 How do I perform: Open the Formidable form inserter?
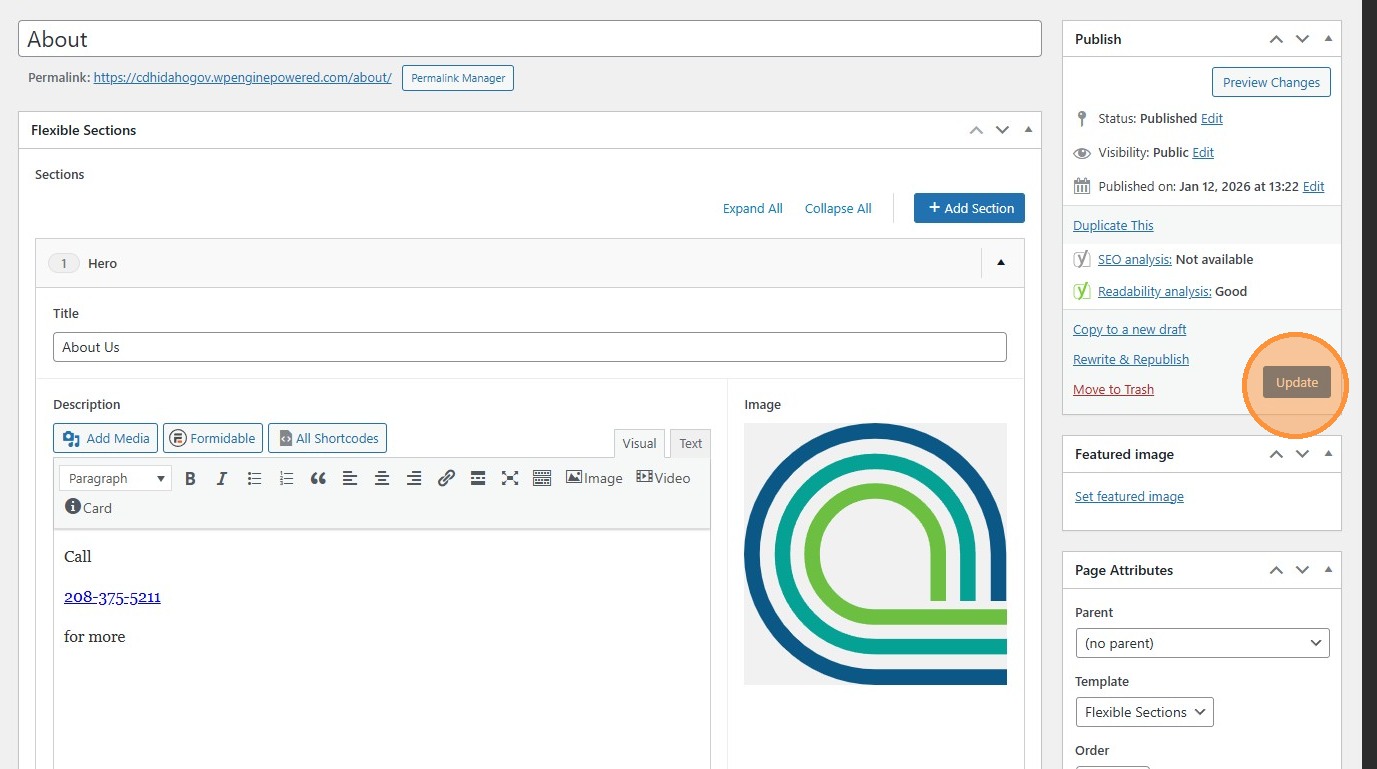pos(213,438)
